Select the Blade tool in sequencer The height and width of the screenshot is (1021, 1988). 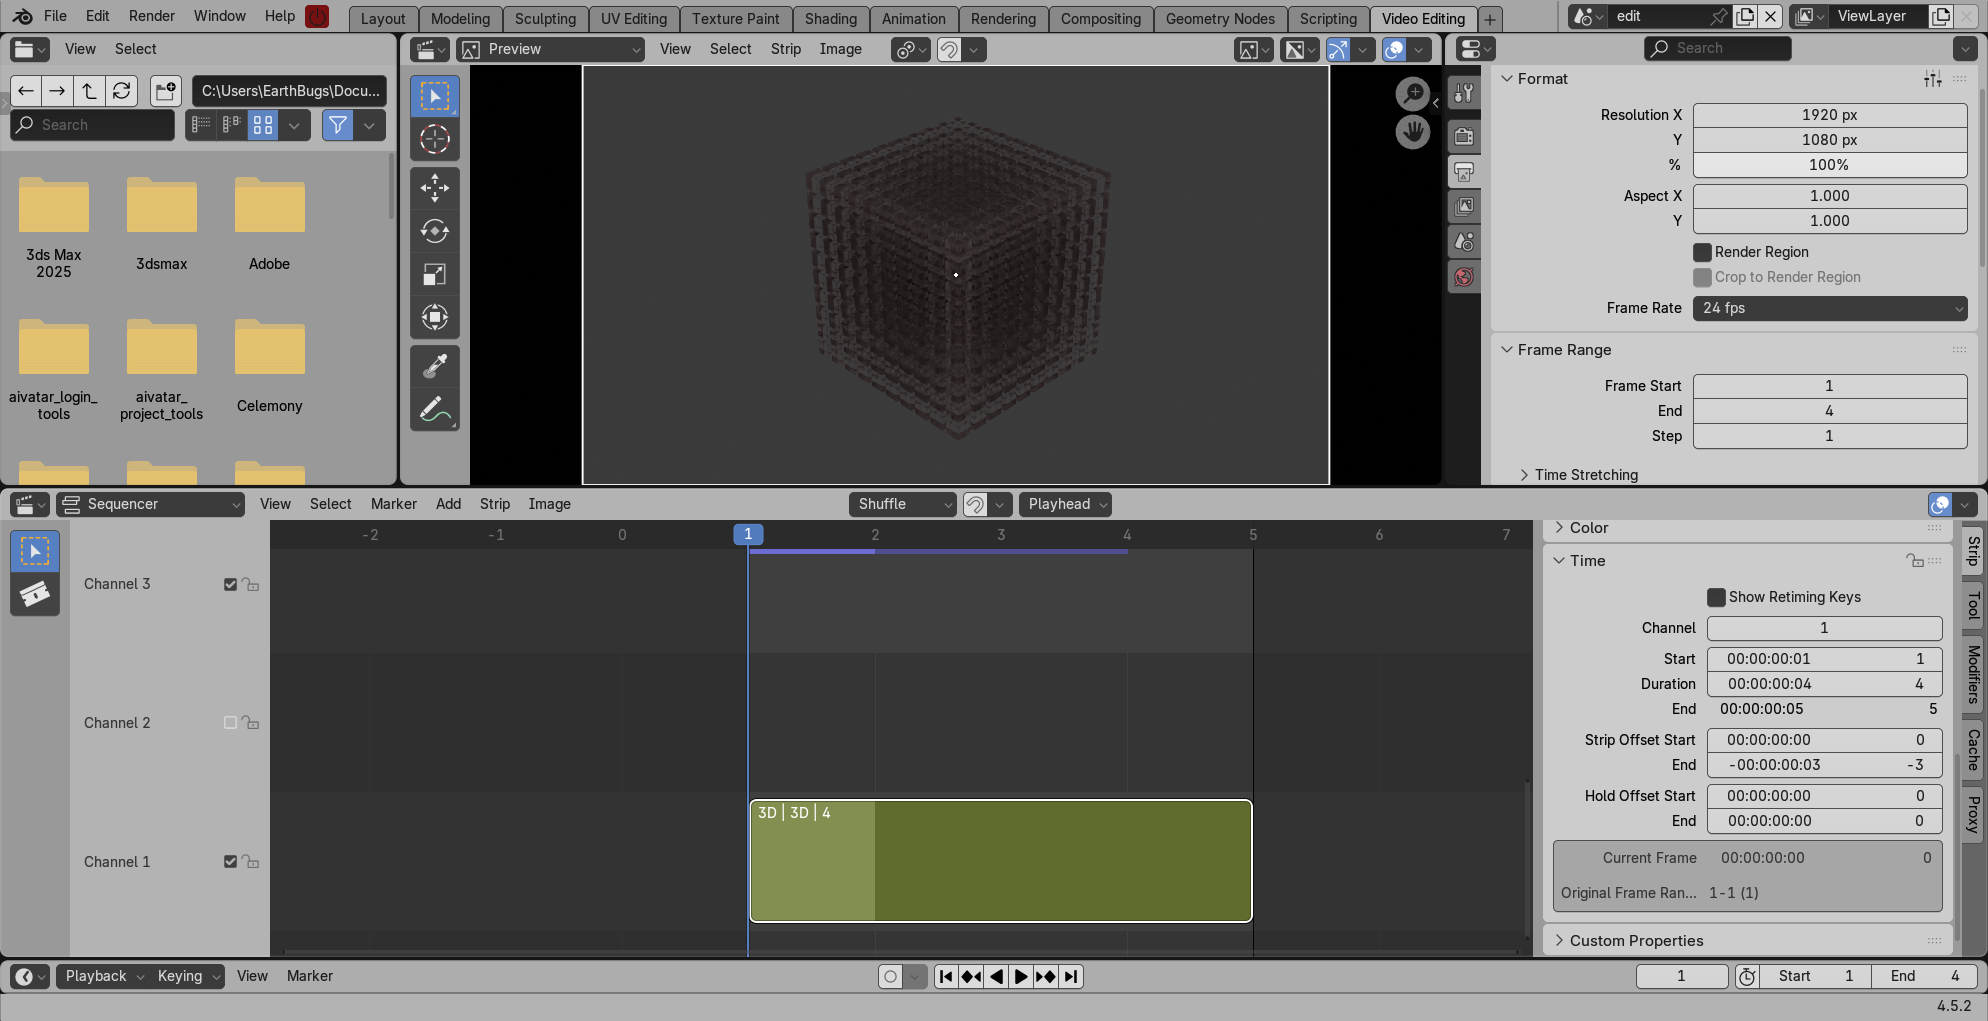(x=35, y=594)
